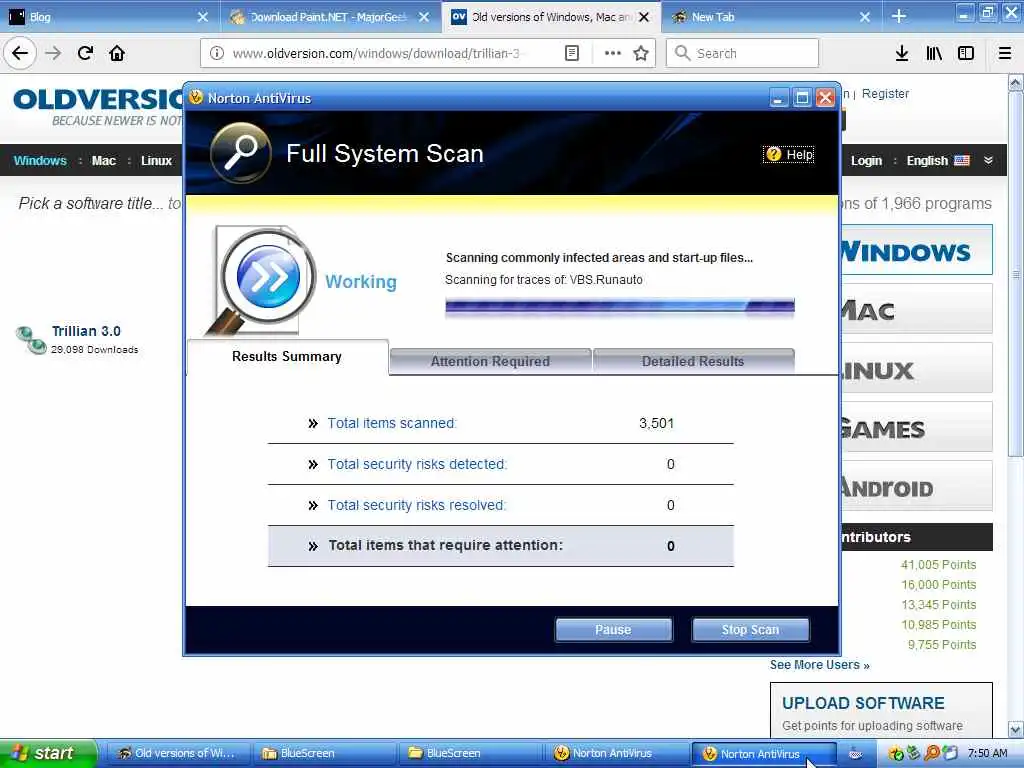Go to the Home page icon

click(x=117, y=53)
